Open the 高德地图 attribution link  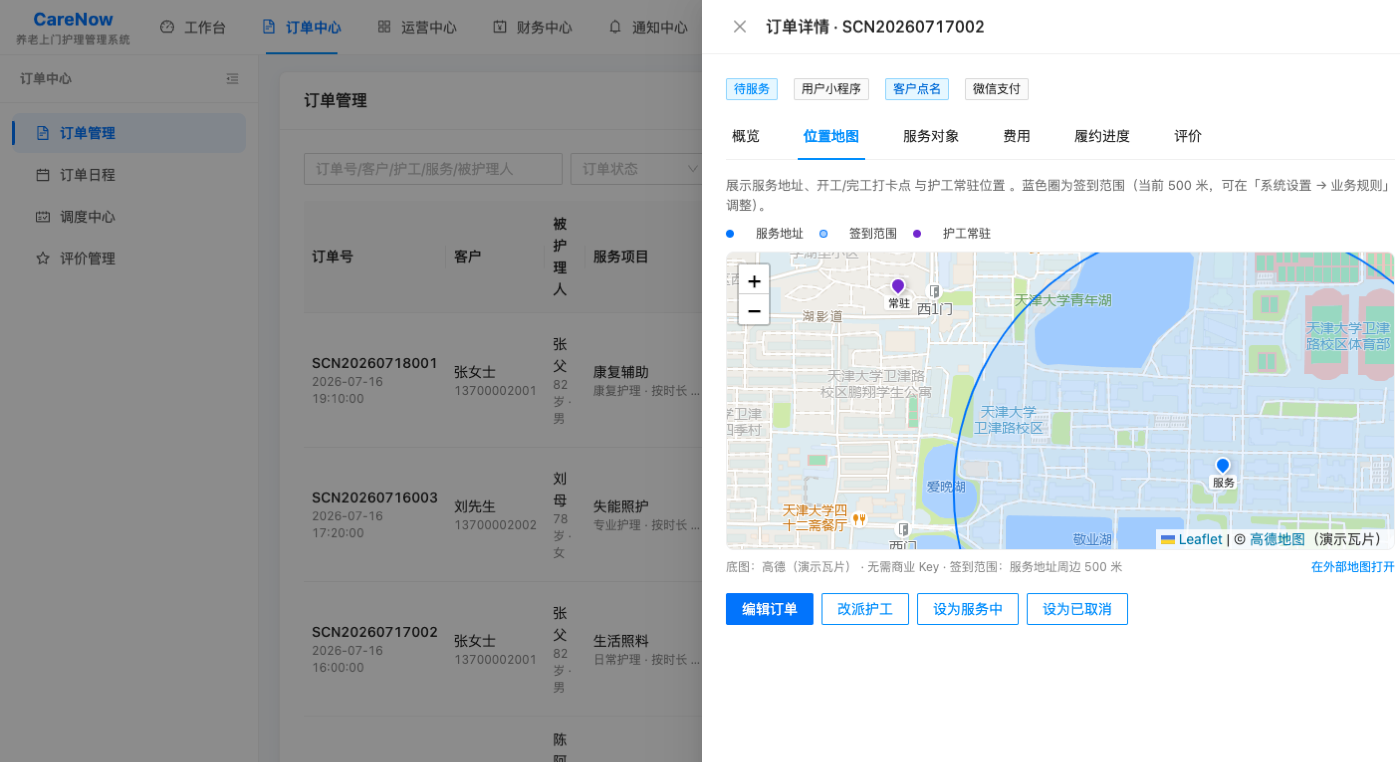tap(1277, 539)
